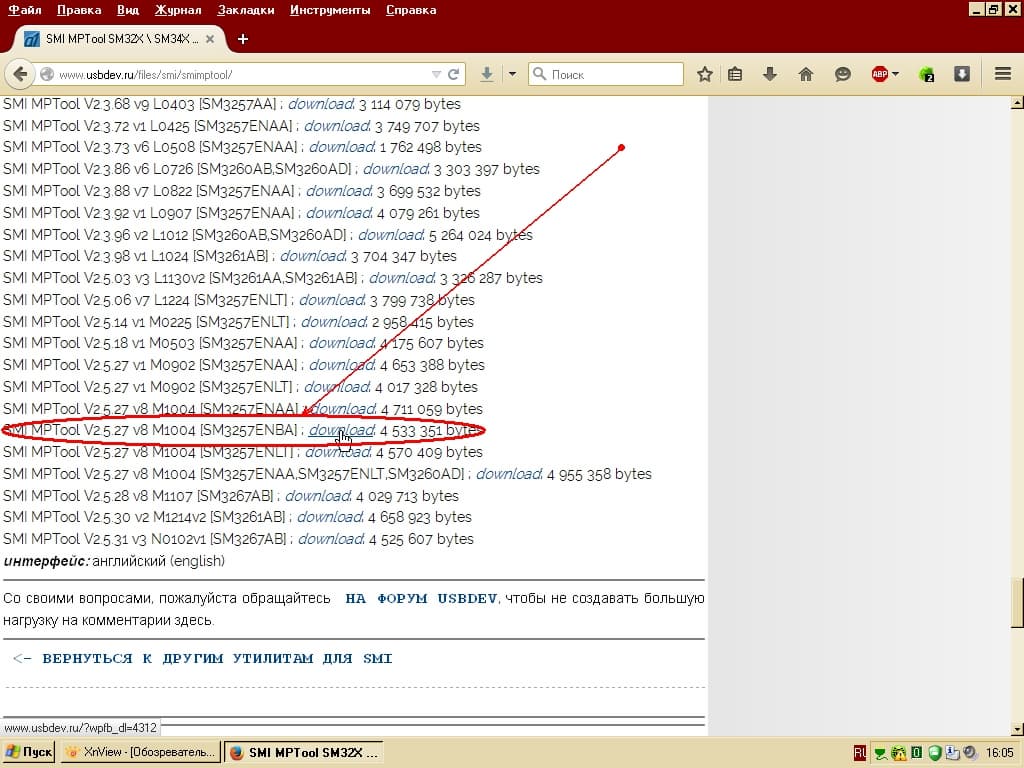
Task: Expand the ABP dropdown arrow
Action: 895,74
